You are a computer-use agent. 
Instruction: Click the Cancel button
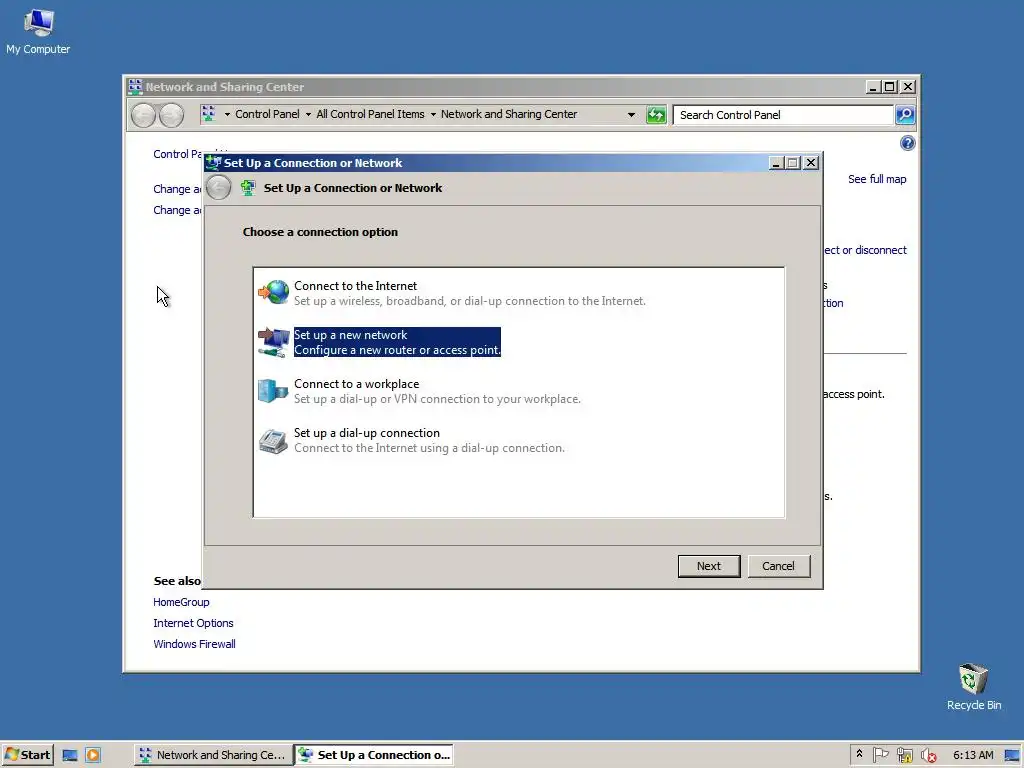tap(778, 566)
